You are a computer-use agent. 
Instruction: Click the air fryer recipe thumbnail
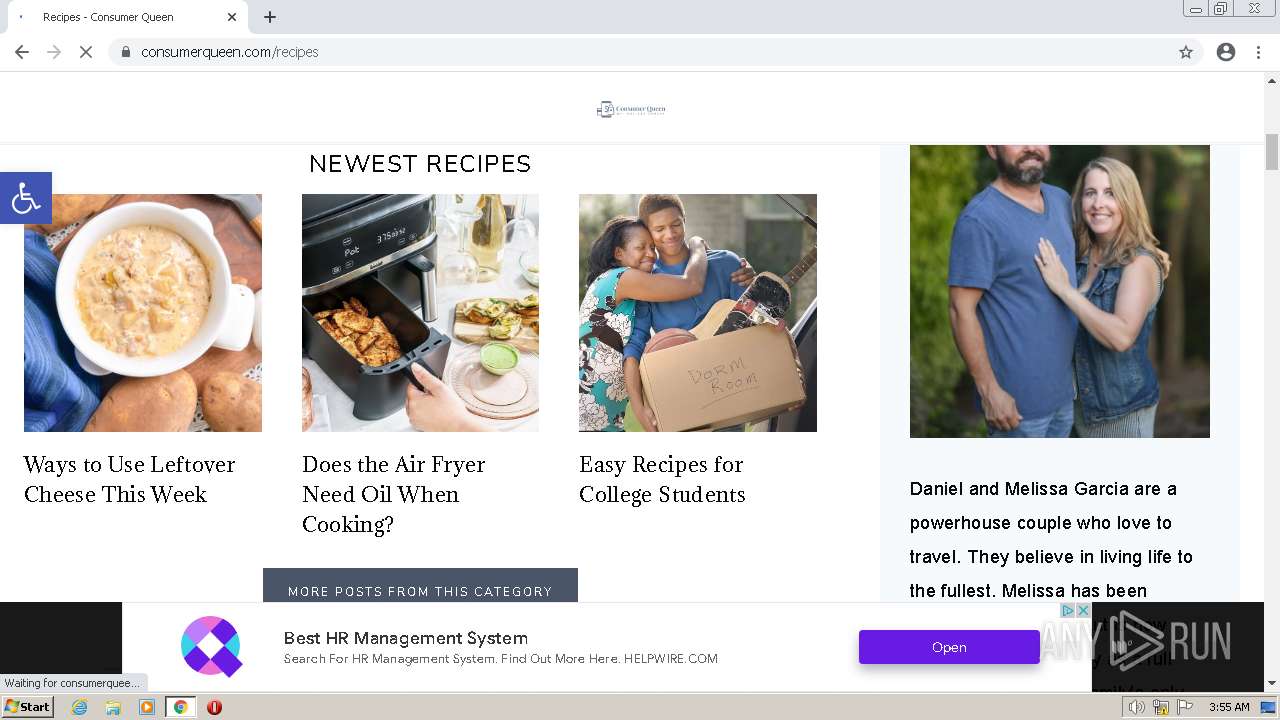pos(420,312)
